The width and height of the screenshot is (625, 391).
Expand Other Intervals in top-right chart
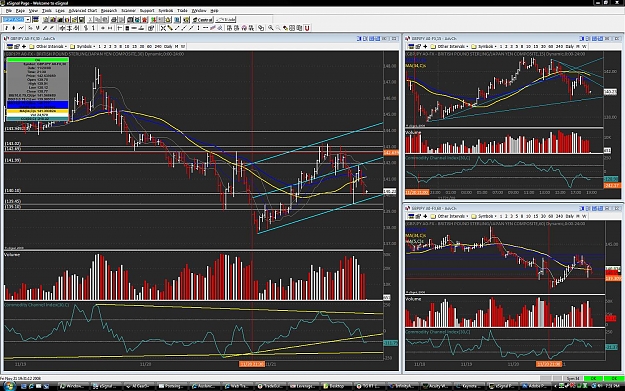pos(450,47)
